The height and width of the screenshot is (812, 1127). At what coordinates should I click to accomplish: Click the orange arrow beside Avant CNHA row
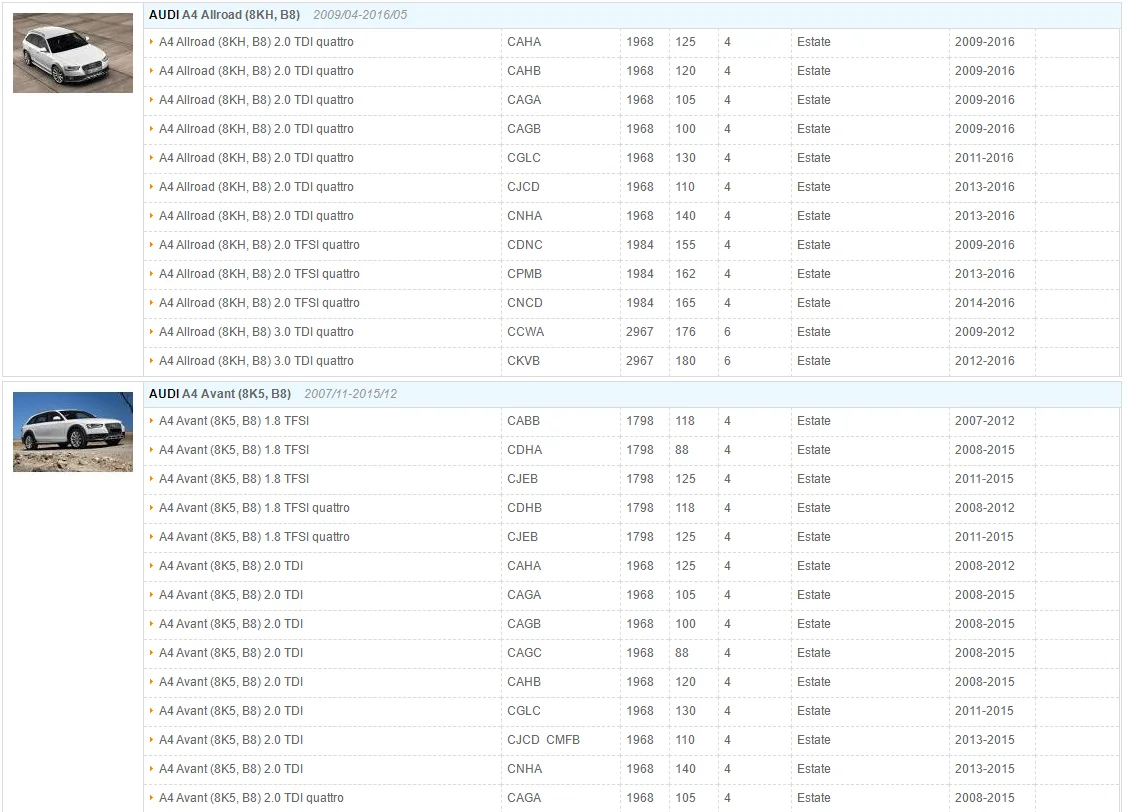click(152, 768)
